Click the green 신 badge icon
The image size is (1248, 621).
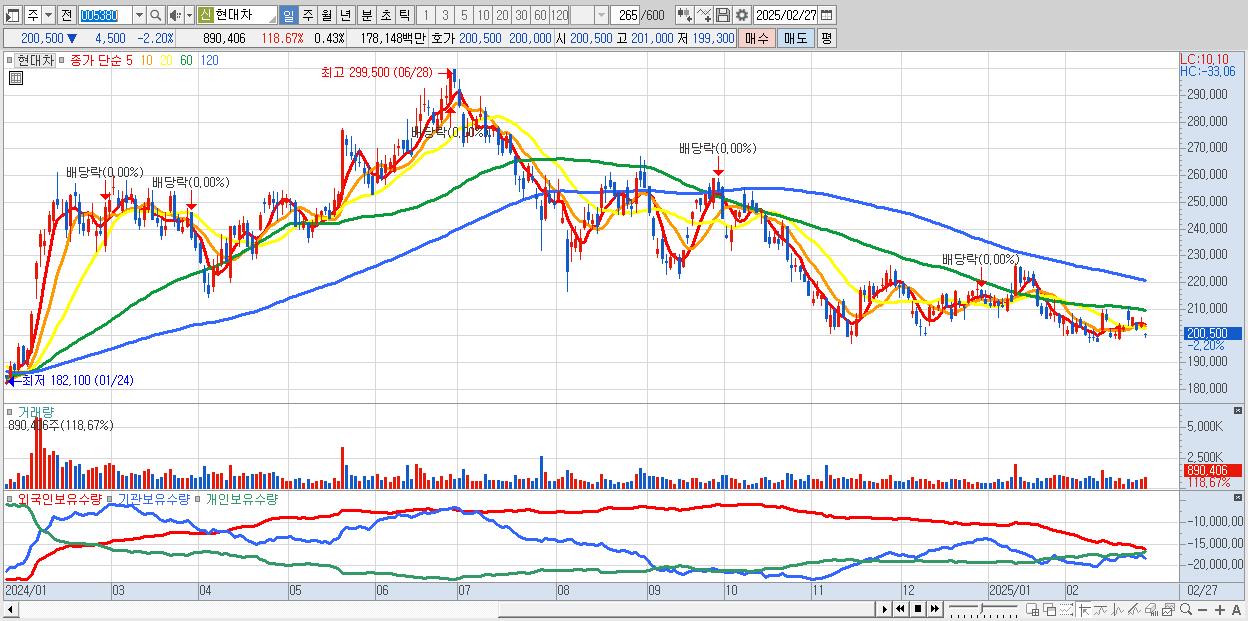(x=205, y=15)
